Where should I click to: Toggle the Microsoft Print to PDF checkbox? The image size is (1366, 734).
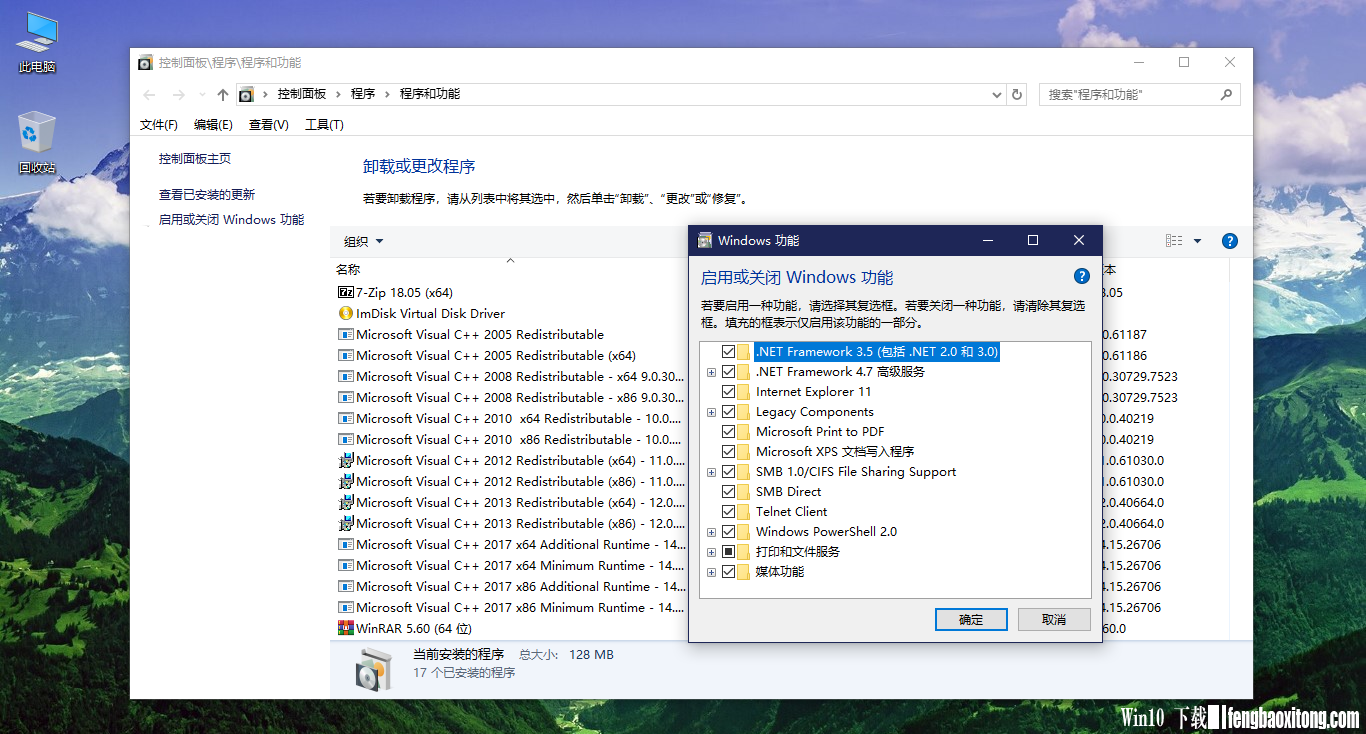pyautogui.click(x=729, y=432)
